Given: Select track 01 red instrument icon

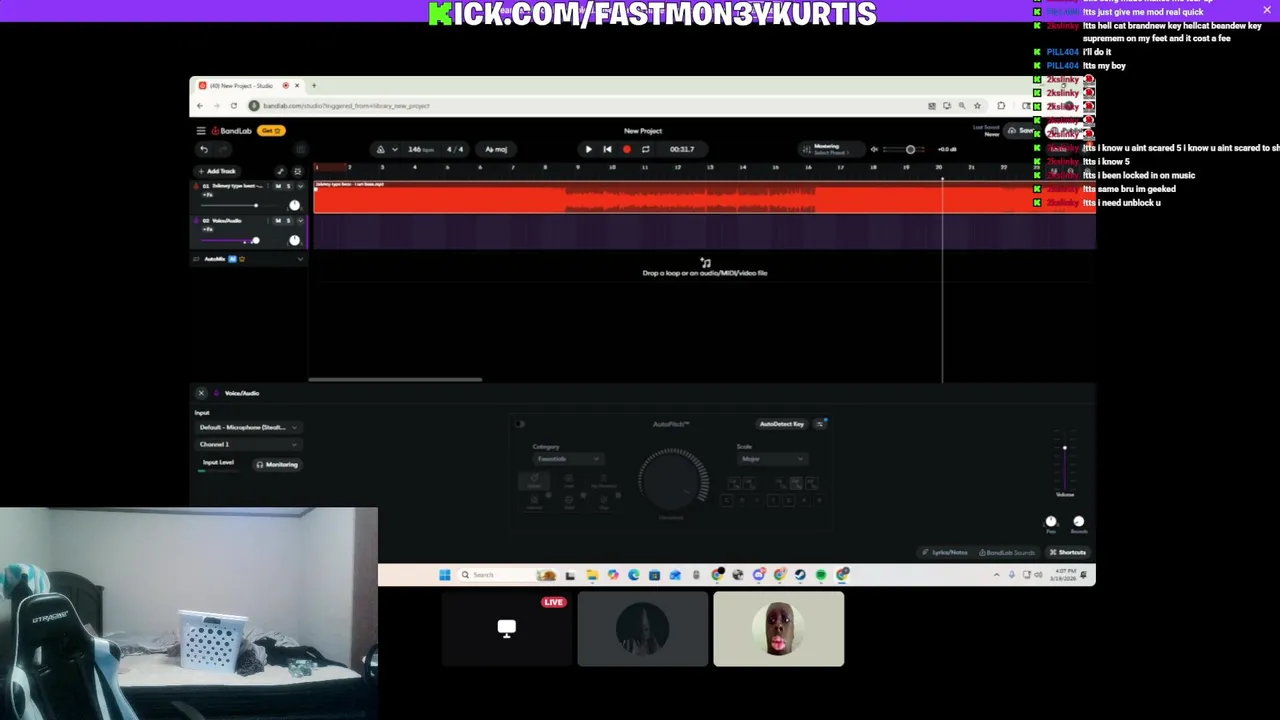Looking at the screenshot, I should [x=196, y=186].
